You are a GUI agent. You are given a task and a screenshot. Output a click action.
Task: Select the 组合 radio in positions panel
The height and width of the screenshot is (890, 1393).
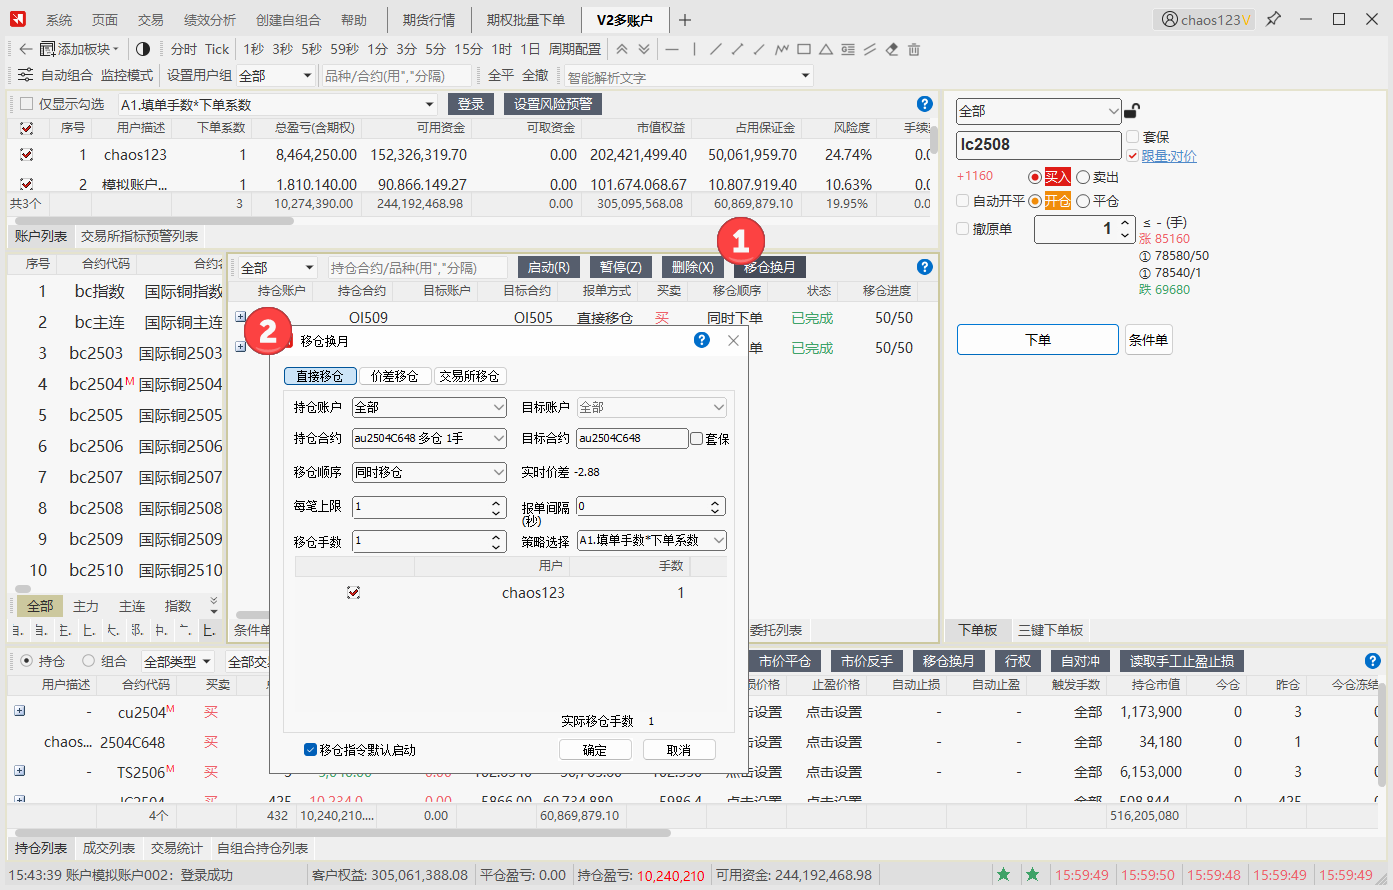88,661
